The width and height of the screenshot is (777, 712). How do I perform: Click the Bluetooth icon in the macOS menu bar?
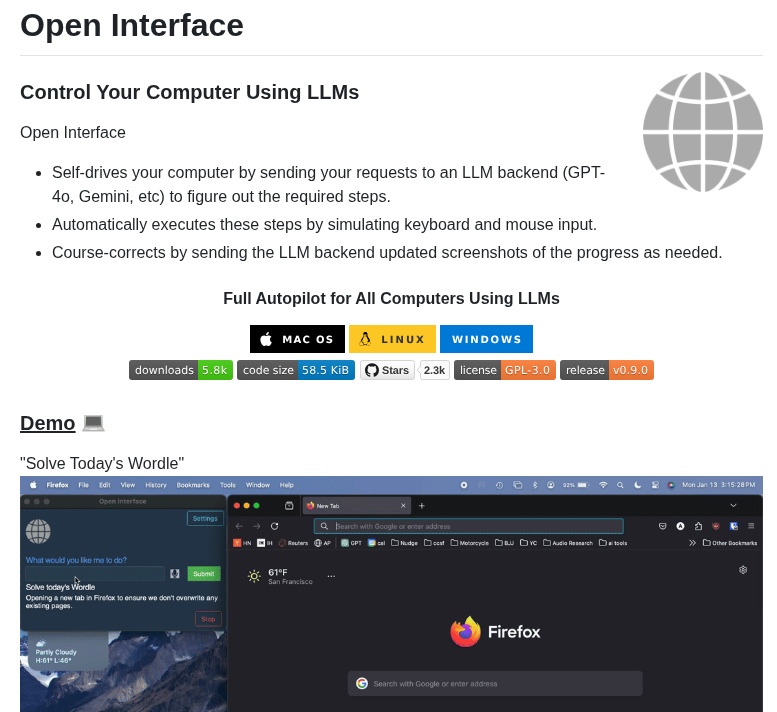pos(535,485)
